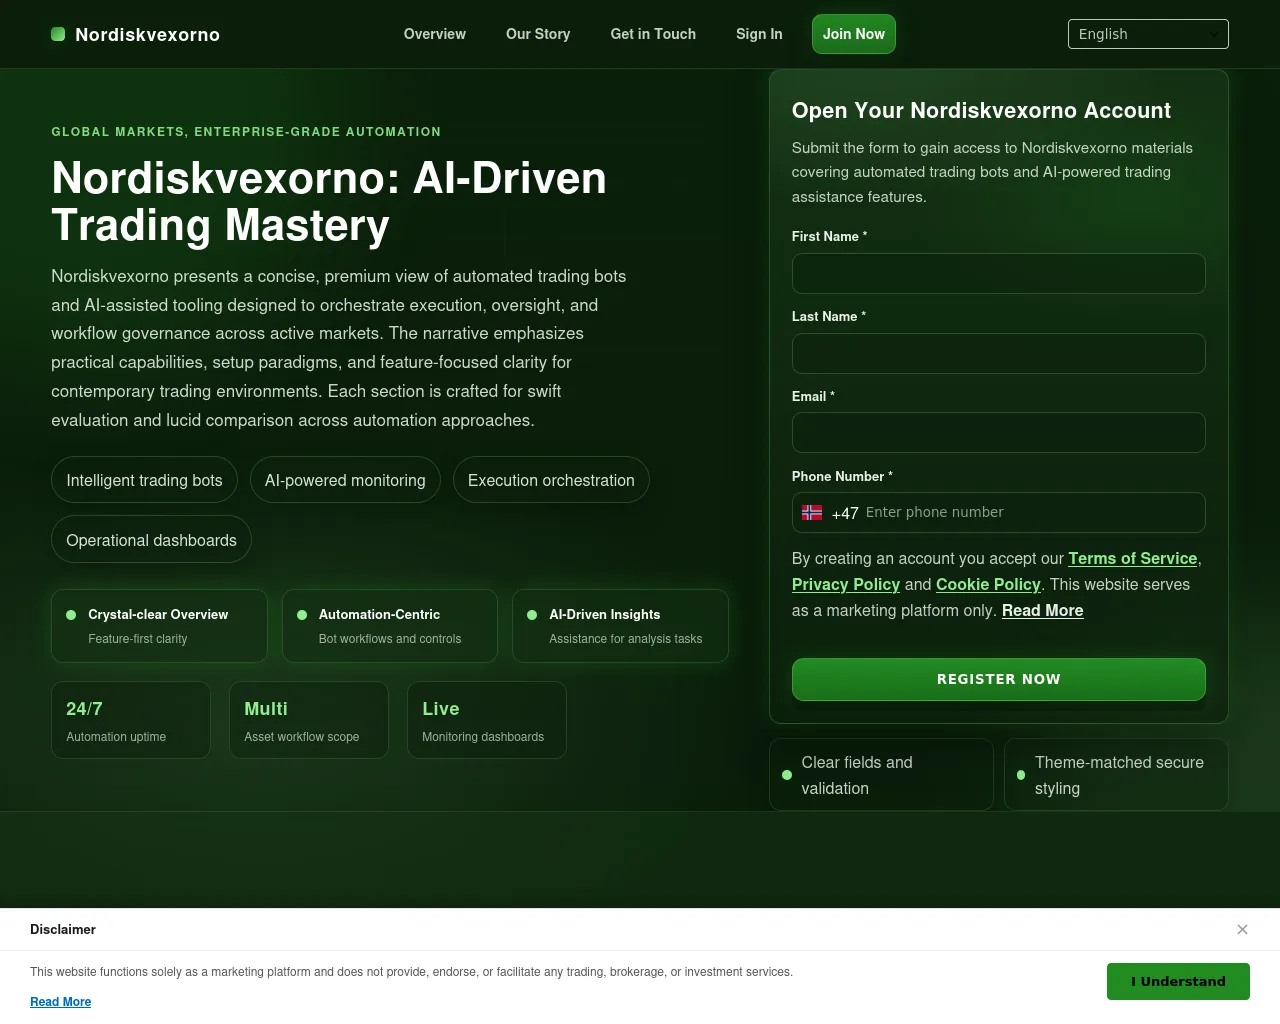
Task: Click Clear fields and validation card
Action: click(881, 775)
